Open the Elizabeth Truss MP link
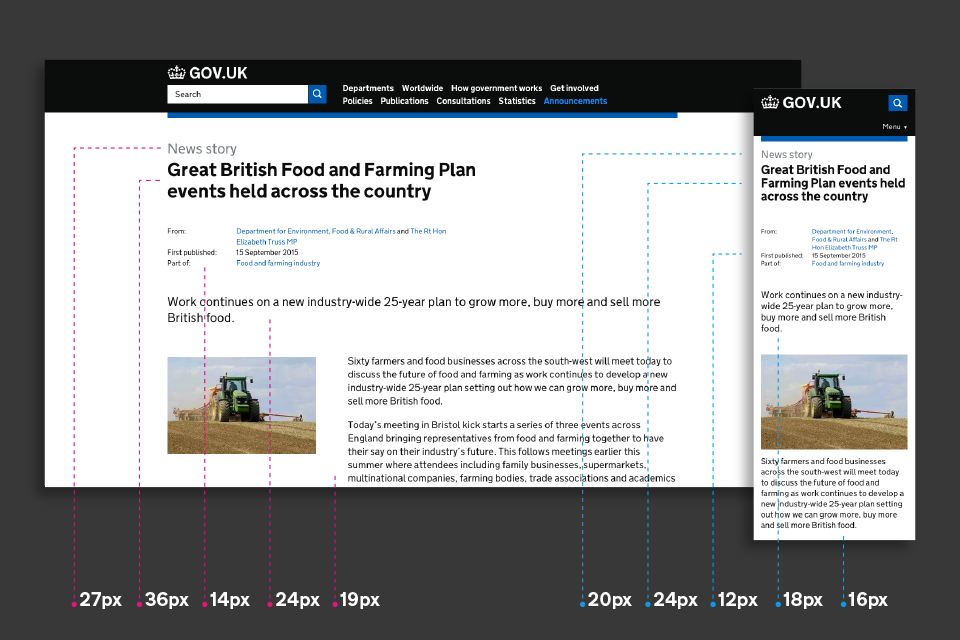Image resolution: width=960 pixels, height=640 pixels. pyautogui.click(x=267, y=242)
